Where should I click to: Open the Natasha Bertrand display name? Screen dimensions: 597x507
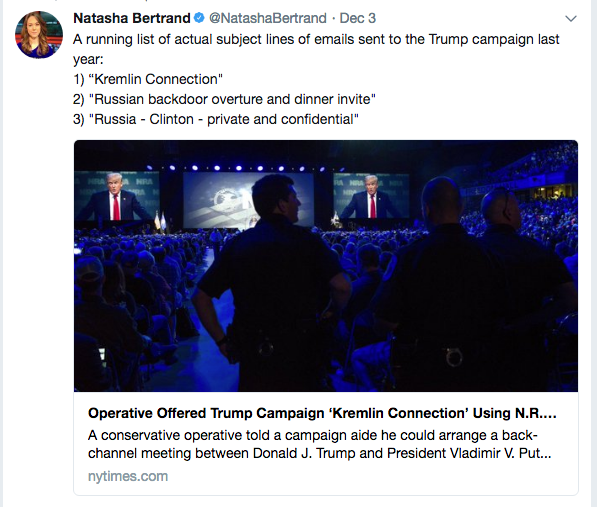tap(132, 18)
